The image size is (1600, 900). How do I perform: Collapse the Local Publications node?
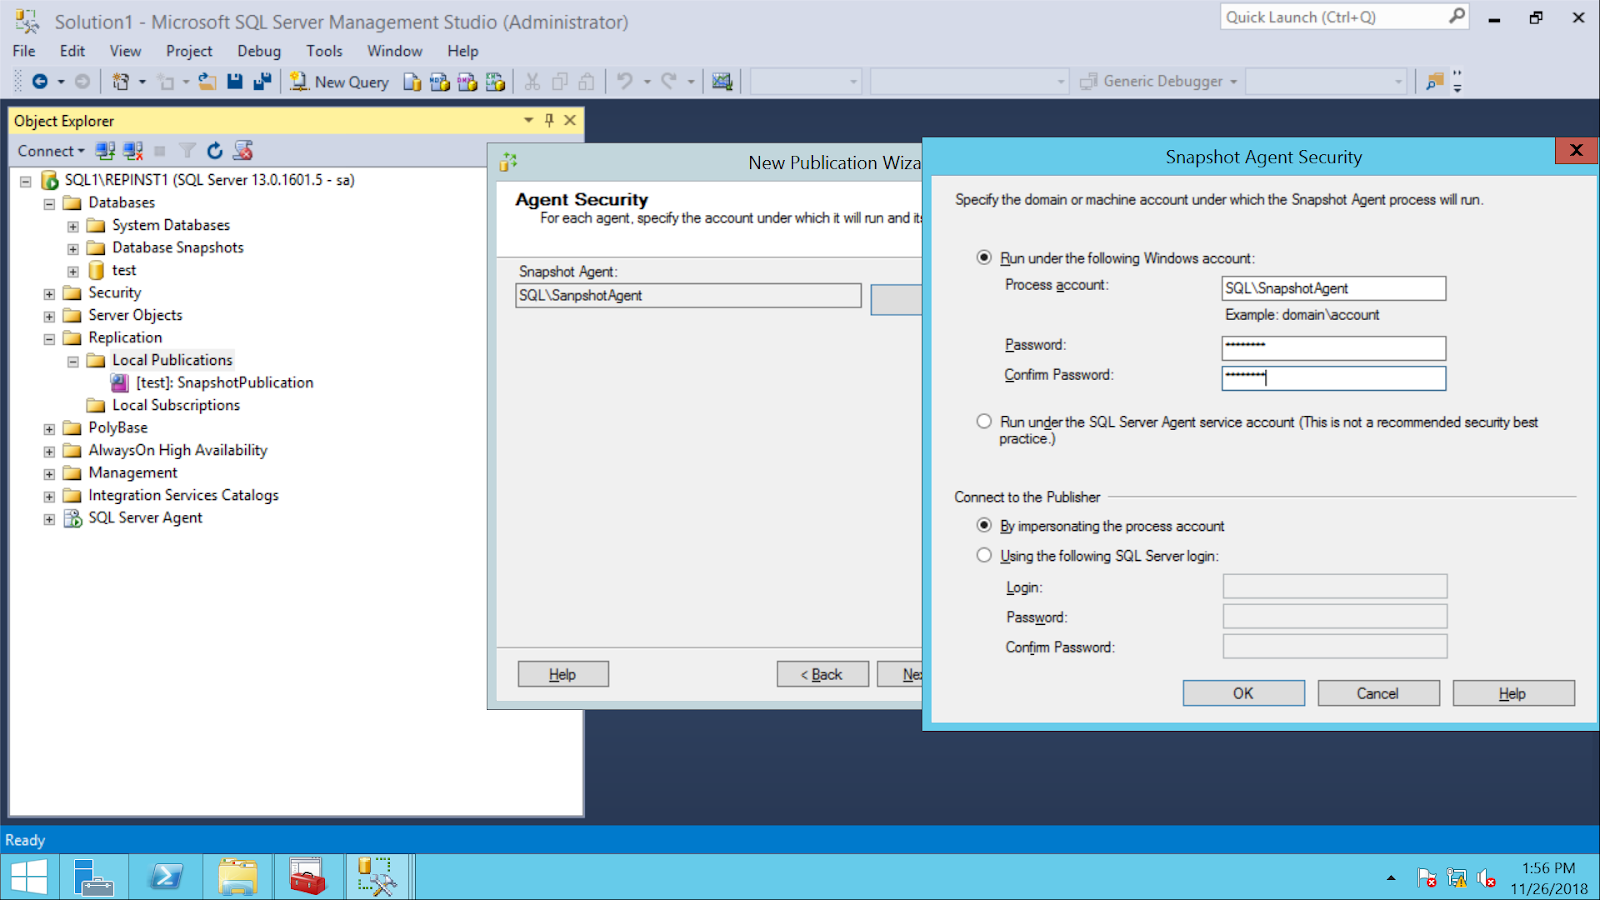(73, 361)
